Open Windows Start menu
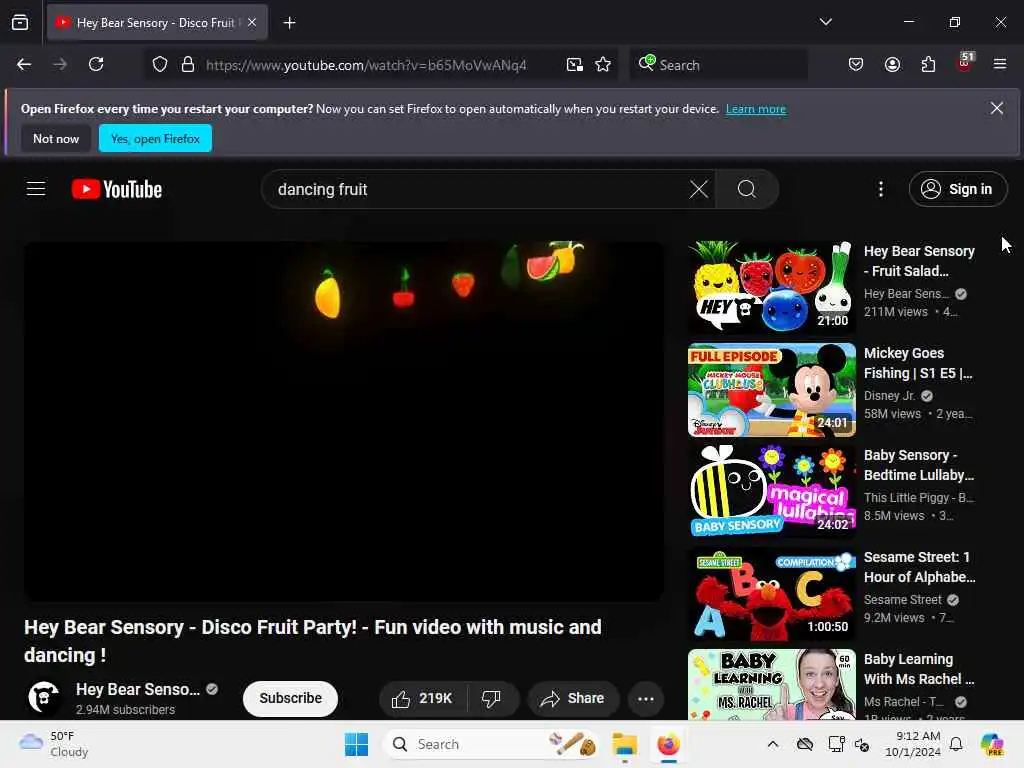 tap(357, 744)
